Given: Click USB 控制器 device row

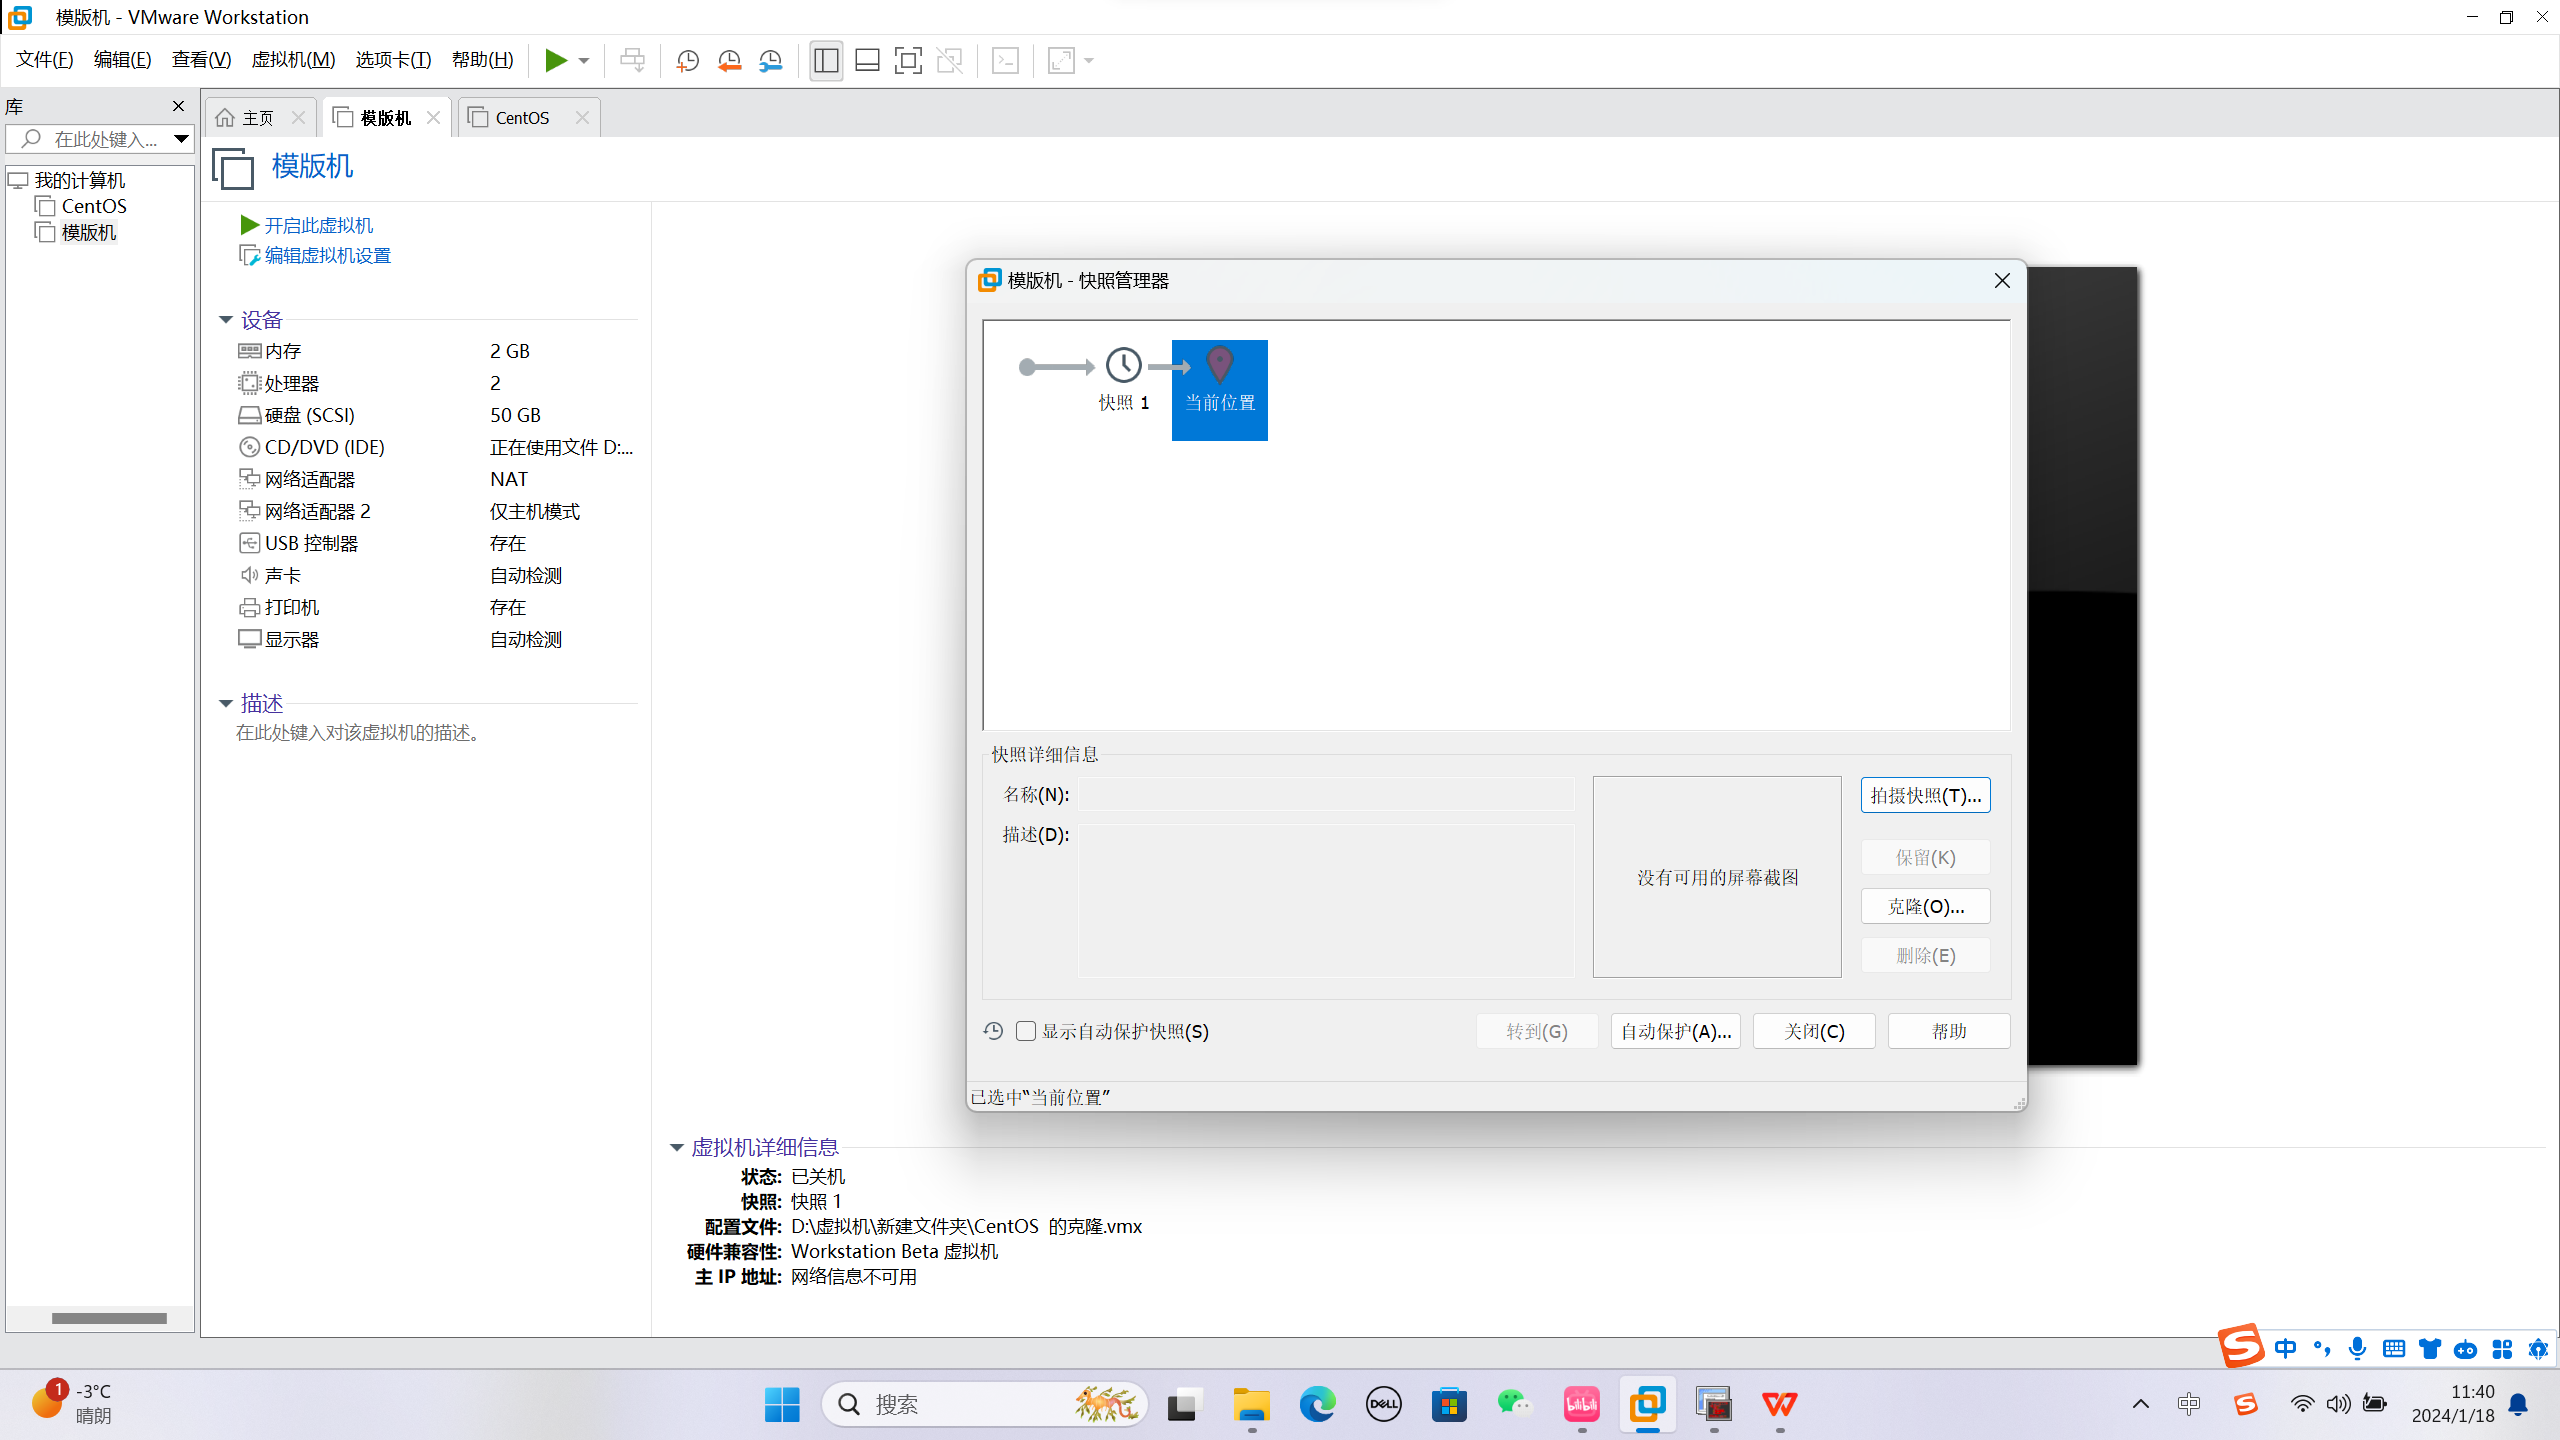Looking at the screenshot, I should pos(436,543).
